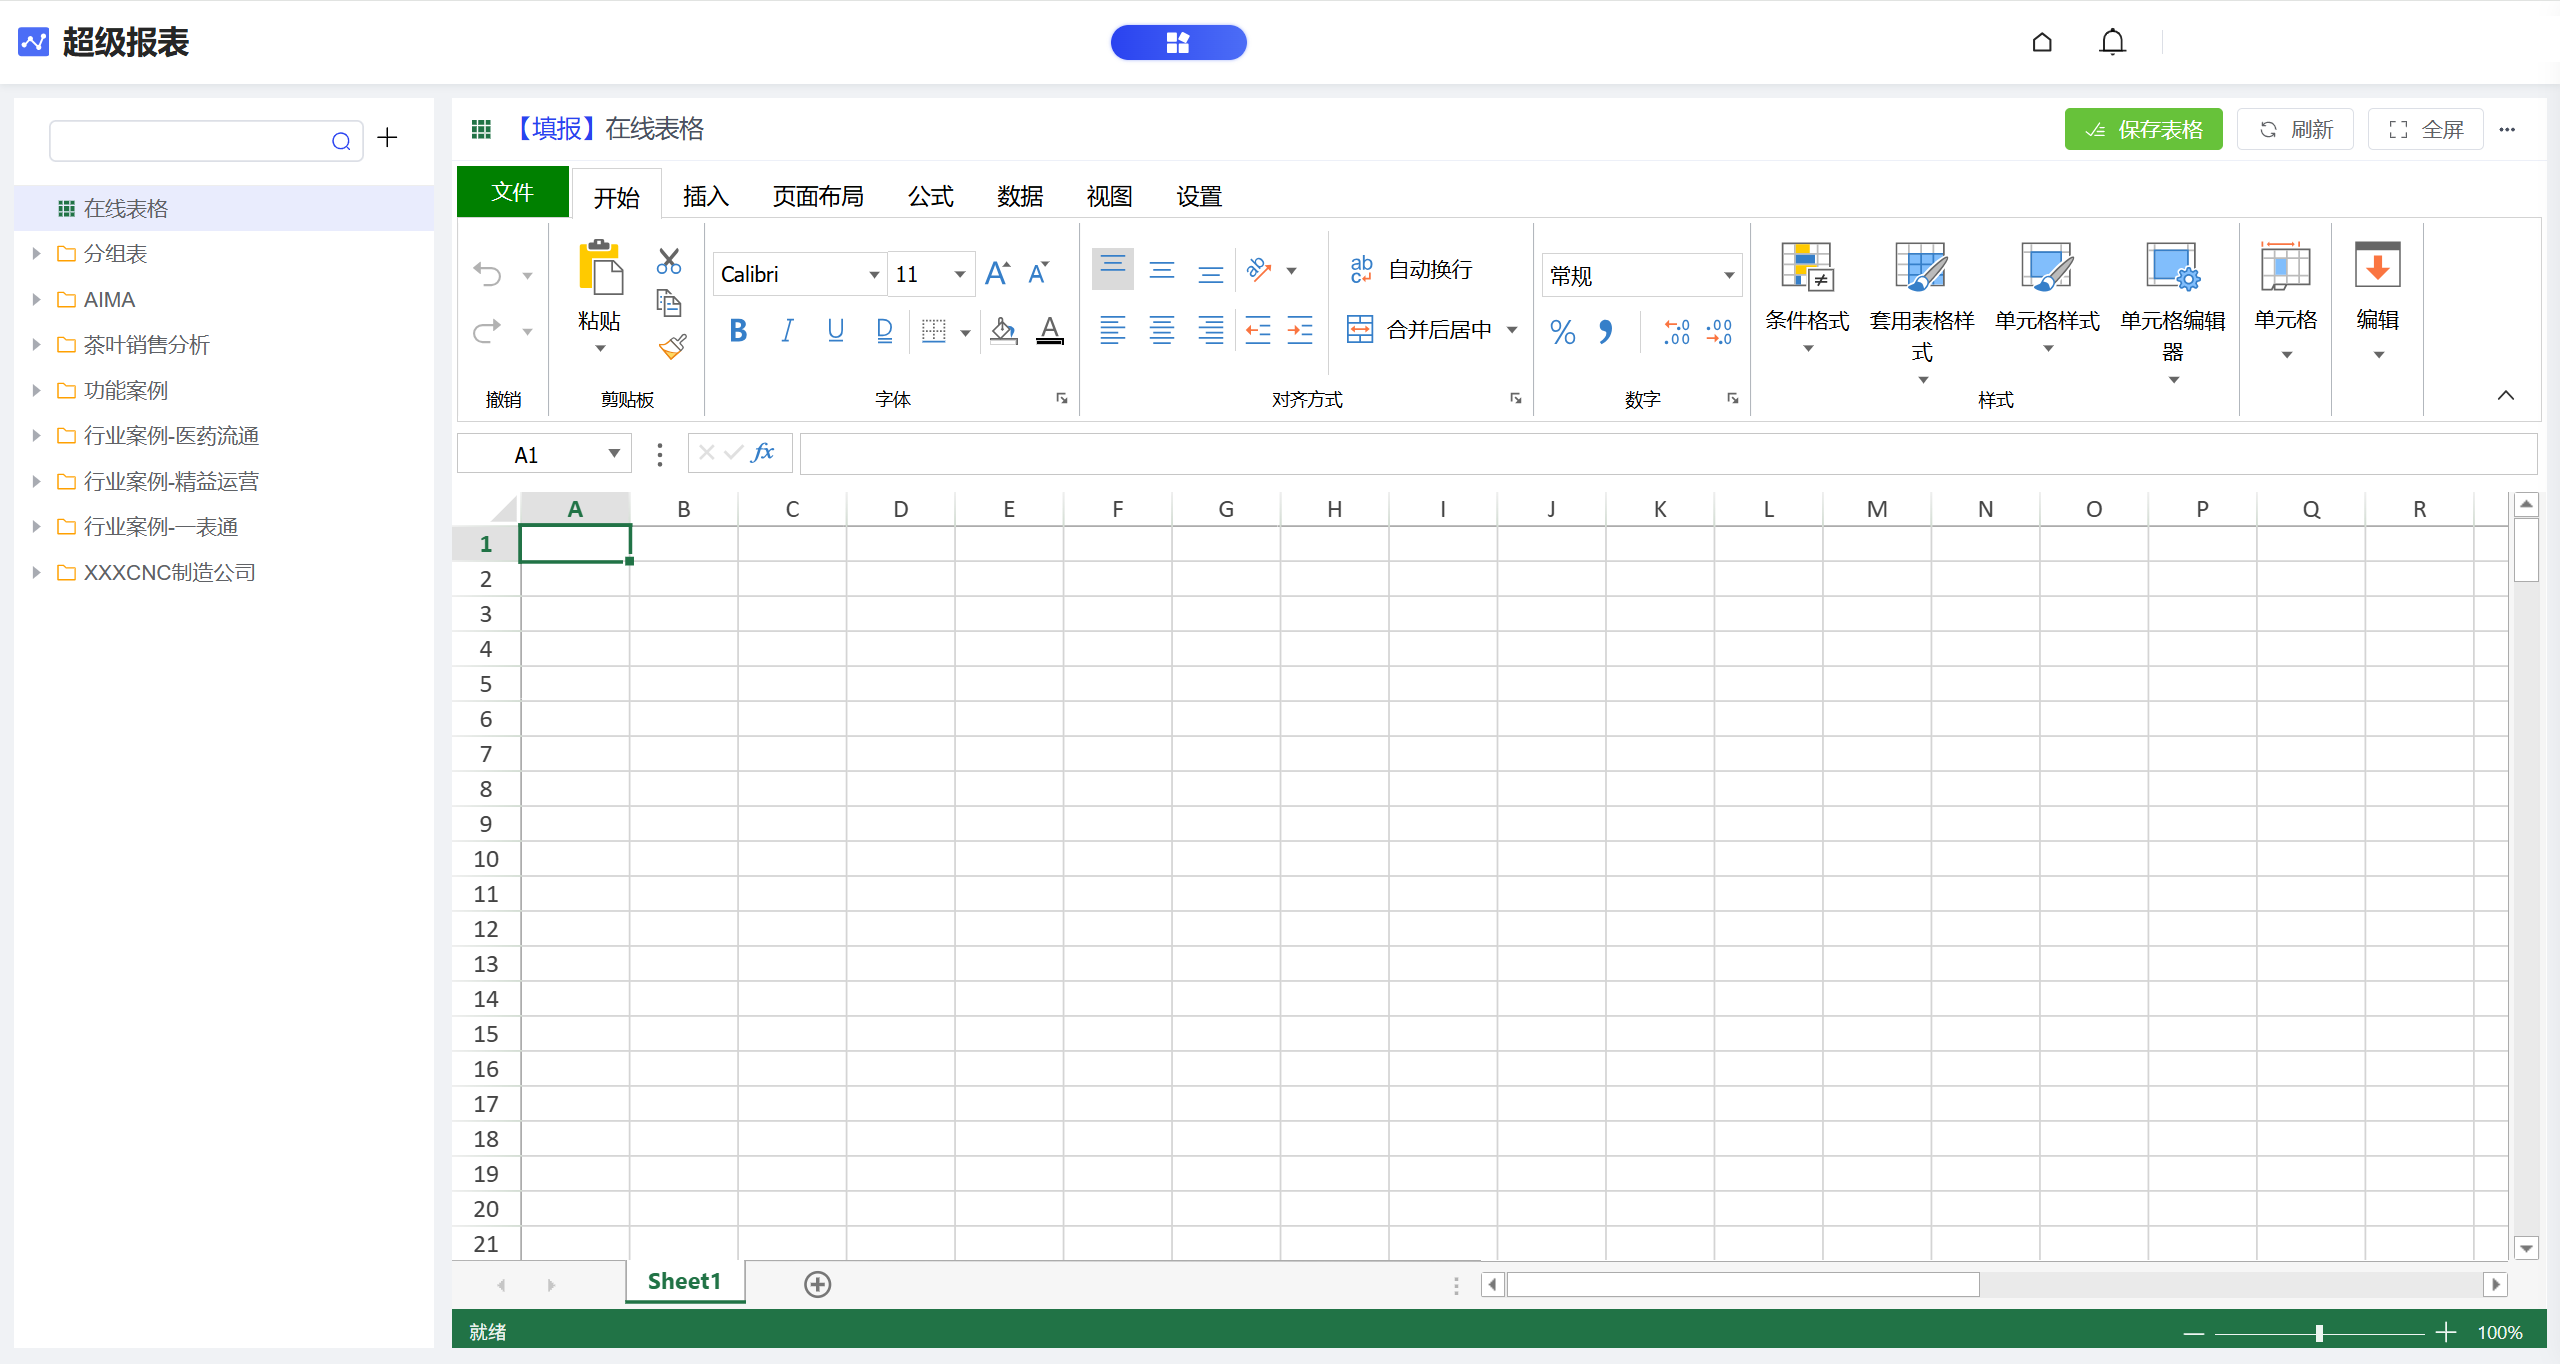Decrease decimal places icon
The width and height of the screenshot is (2560, 1364).
pyautogui.click(x=1719, y=332)
